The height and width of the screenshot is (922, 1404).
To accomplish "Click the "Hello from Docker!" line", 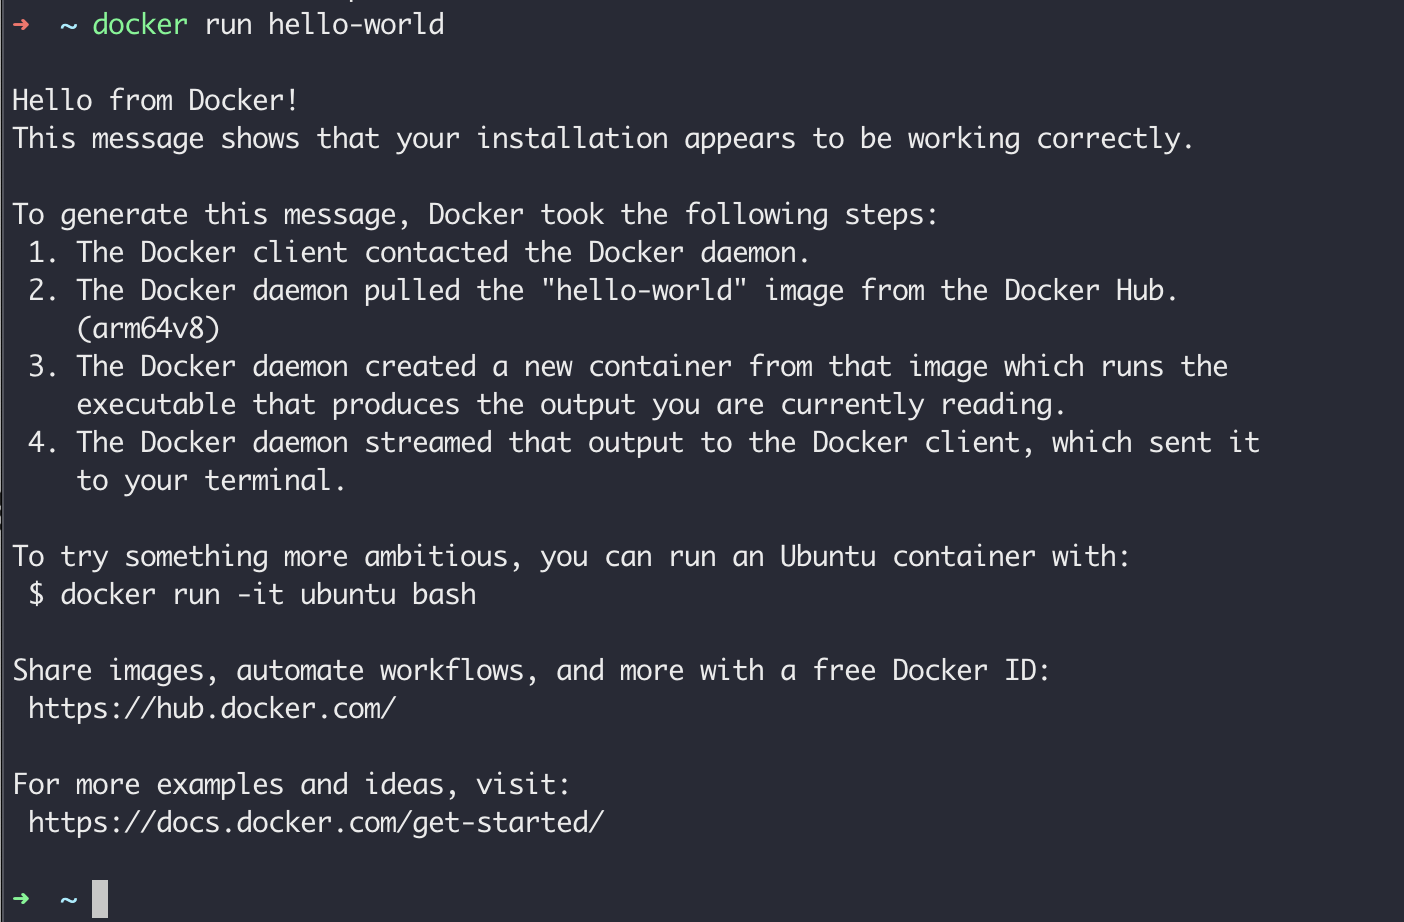I will [x=155, y=100].
